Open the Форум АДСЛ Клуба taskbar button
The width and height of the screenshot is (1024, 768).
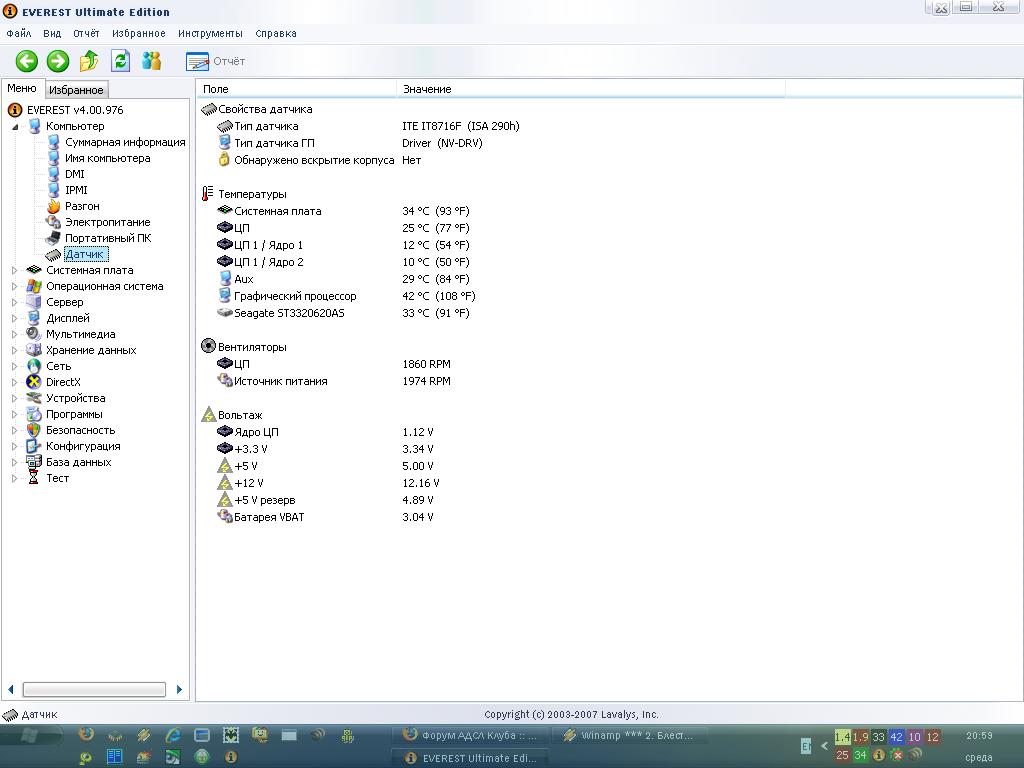pos(470,735)
